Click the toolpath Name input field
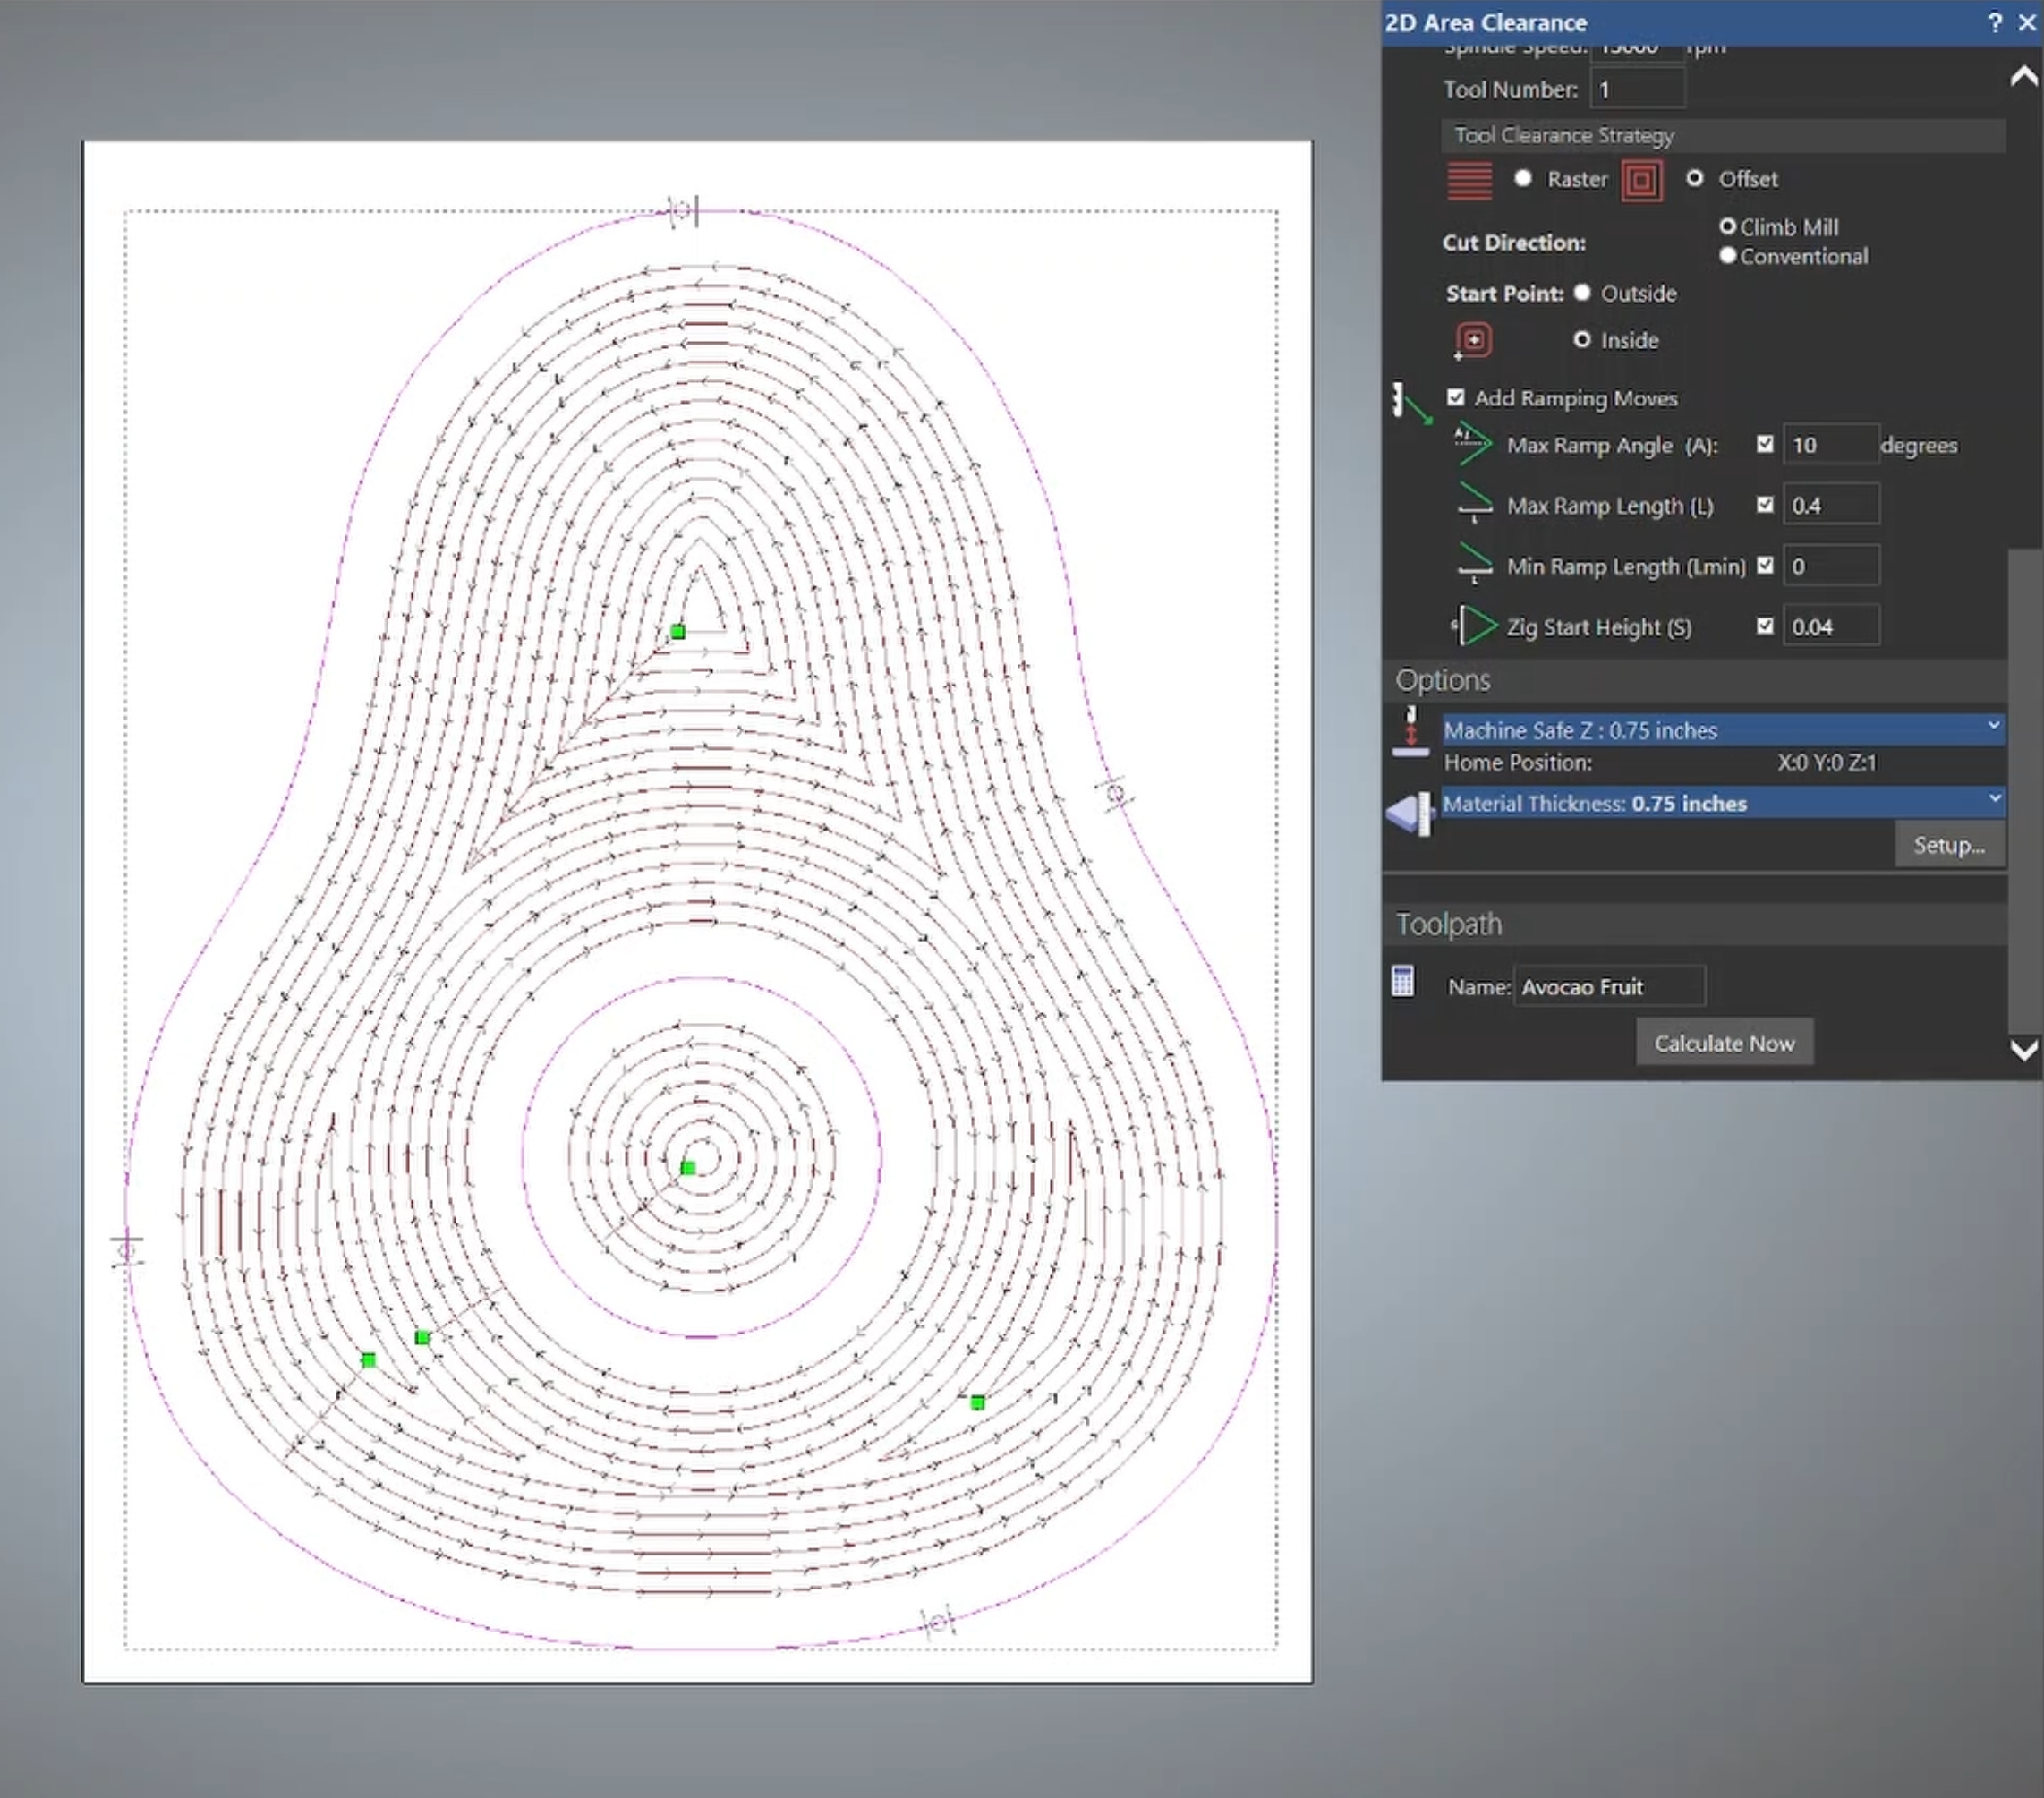The height and width of the screenshot is (1798, 2044). (x=1609, y=987)
